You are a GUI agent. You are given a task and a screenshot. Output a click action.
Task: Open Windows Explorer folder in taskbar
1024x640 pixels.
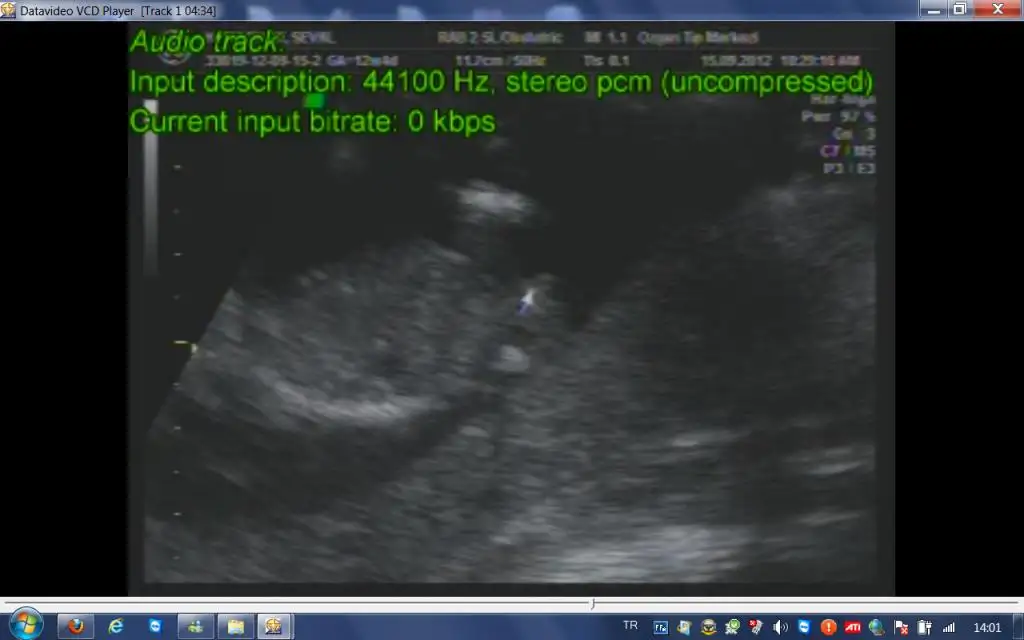click(x=235, y=627)
